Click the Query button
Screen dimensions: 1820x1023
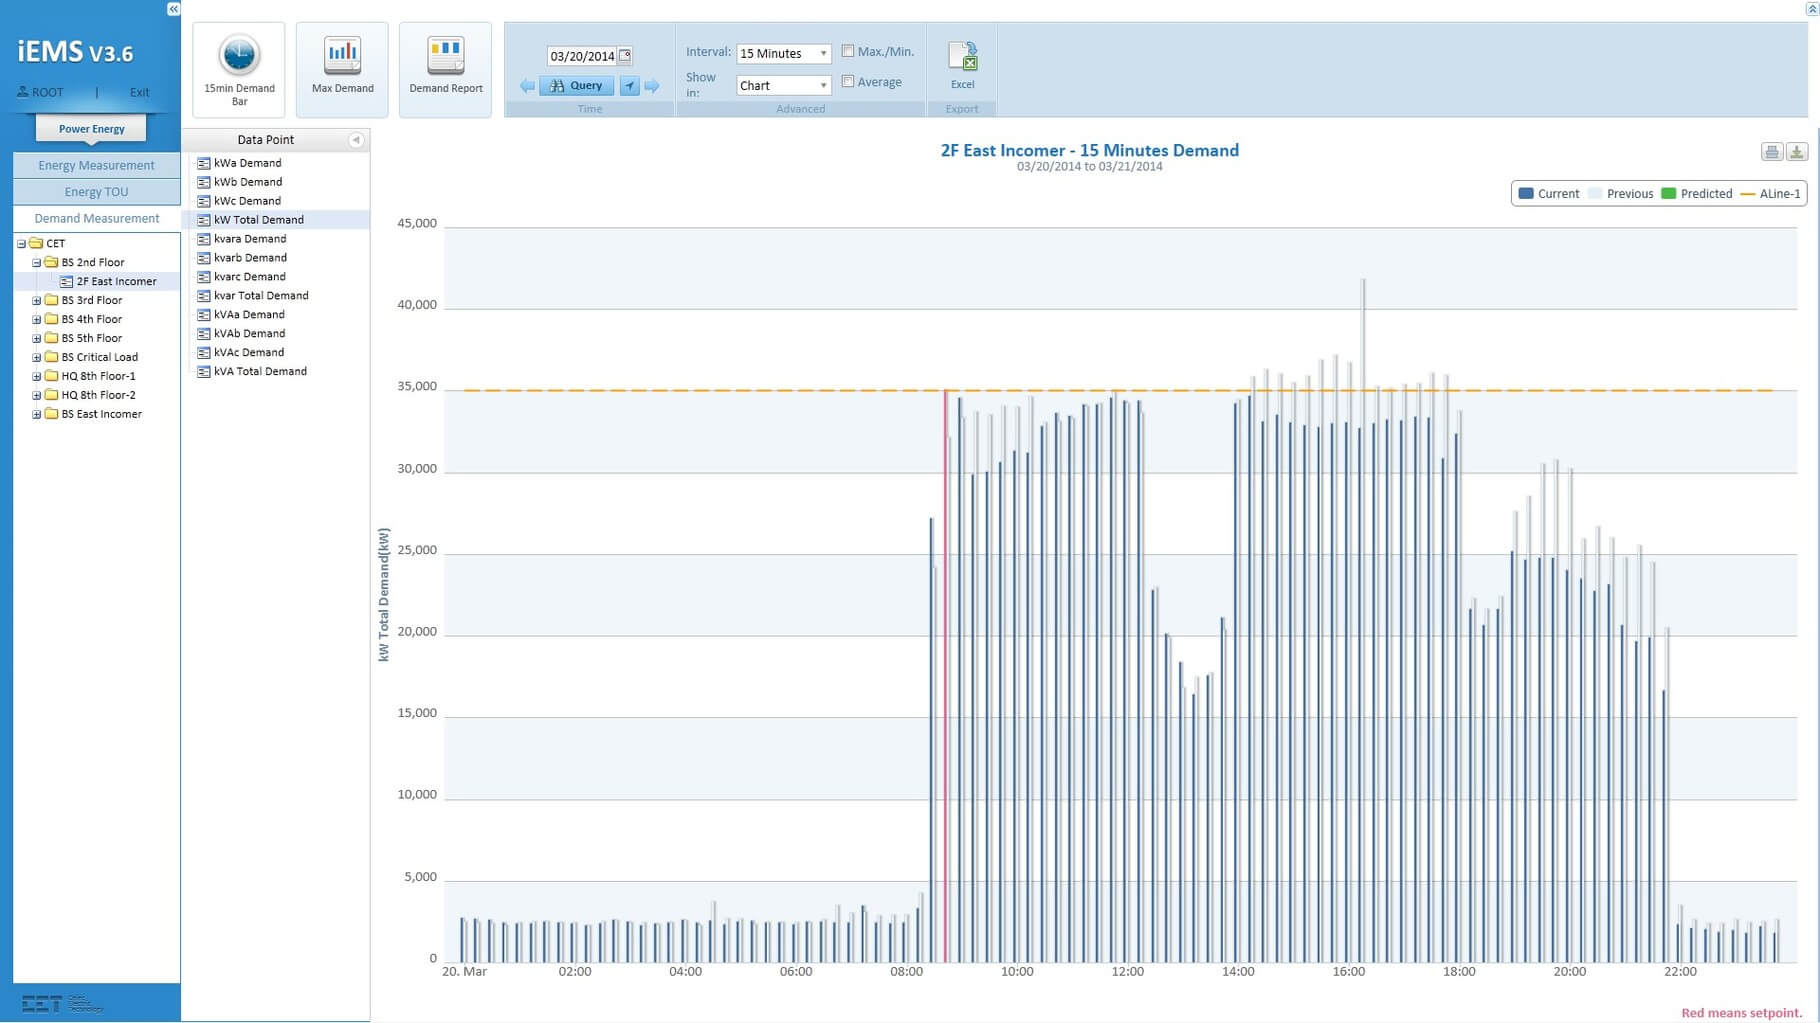coord(577,86)
